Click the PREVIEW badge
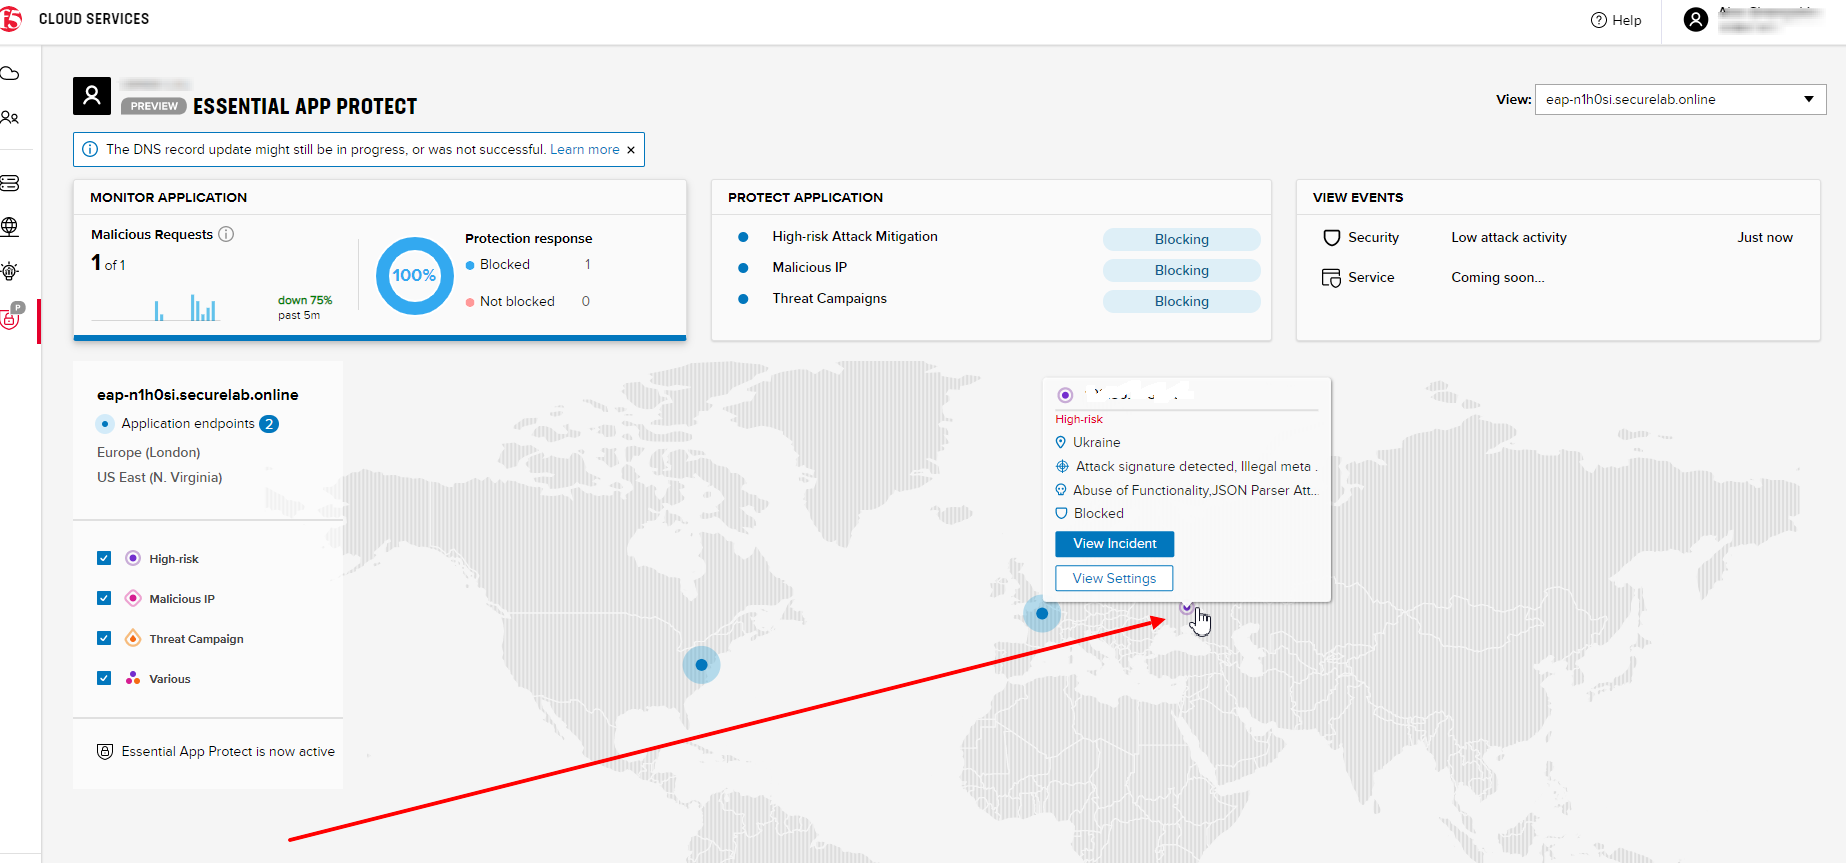The height and width of the screenshot is (863, 1846). pos(154,106)
